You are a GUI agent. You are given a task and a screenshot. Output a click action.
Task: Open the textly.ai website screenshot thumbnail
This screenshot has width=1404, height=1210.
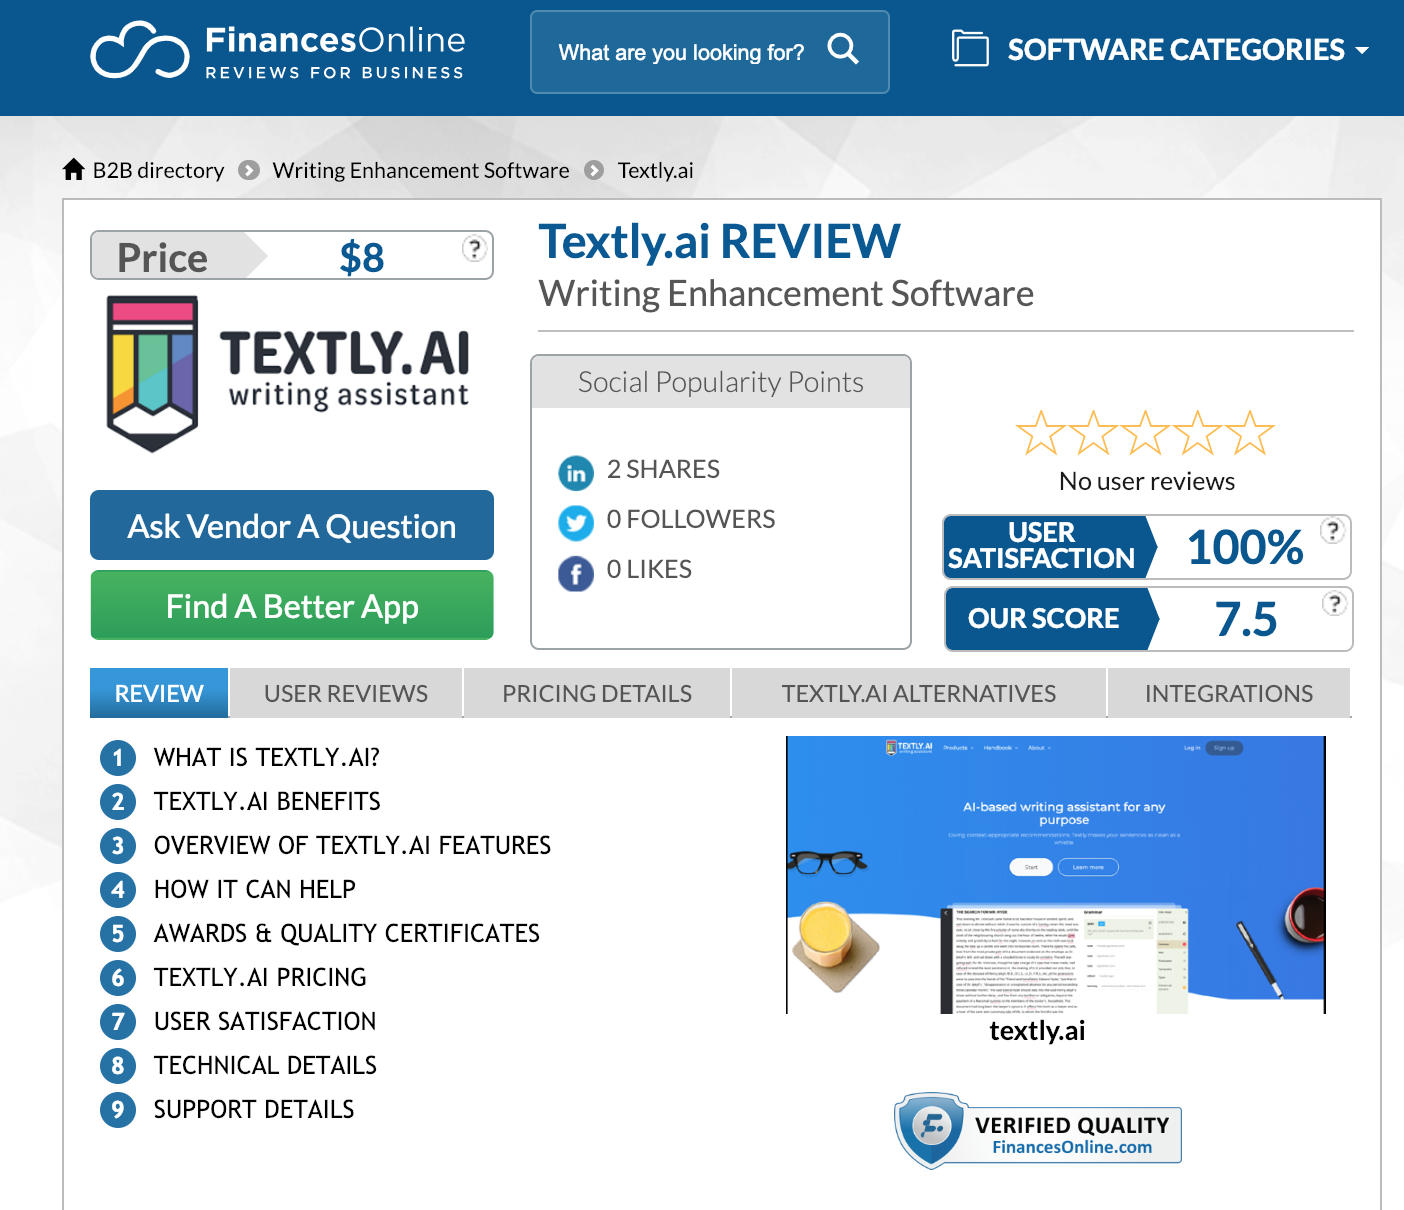coord(1056,875)
